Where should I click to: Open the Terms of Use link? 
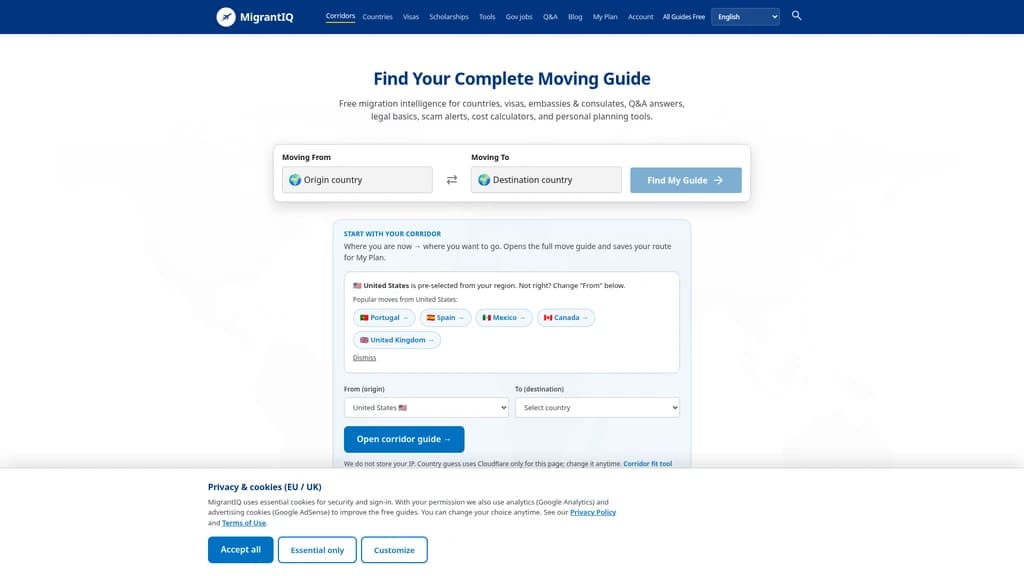click(x=244, y=523)
